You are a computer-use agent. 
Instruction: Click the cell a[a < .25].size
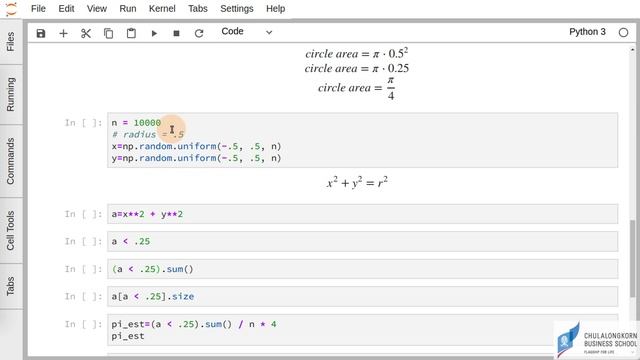pos(362,296)
